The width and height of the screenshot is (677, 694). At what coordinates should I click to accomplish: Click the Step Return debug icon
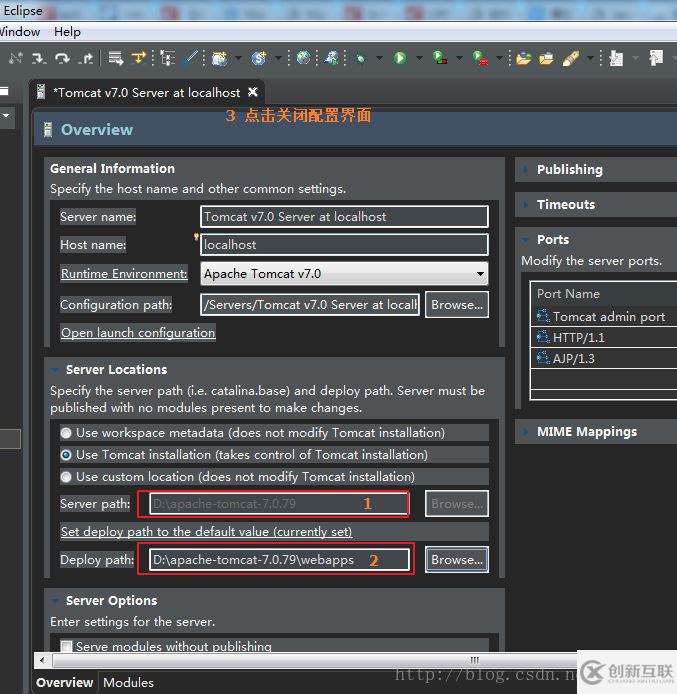pyautogui.click(x=86, y=58)
